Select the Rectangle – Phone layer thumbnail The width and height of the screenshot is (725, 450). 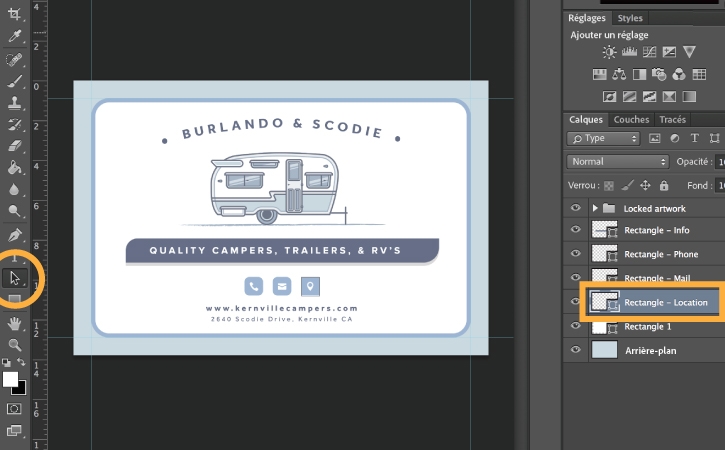[x=605, y=254]
